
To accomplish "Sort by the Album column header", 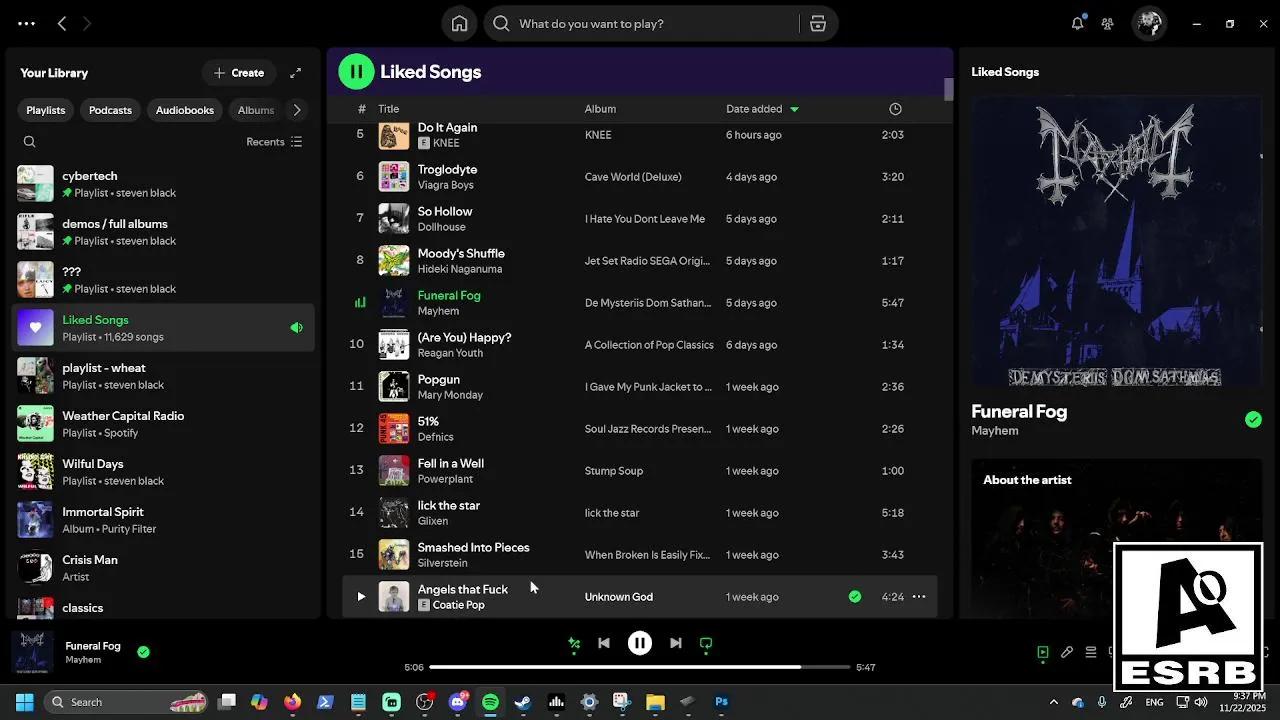I will 600,109.
